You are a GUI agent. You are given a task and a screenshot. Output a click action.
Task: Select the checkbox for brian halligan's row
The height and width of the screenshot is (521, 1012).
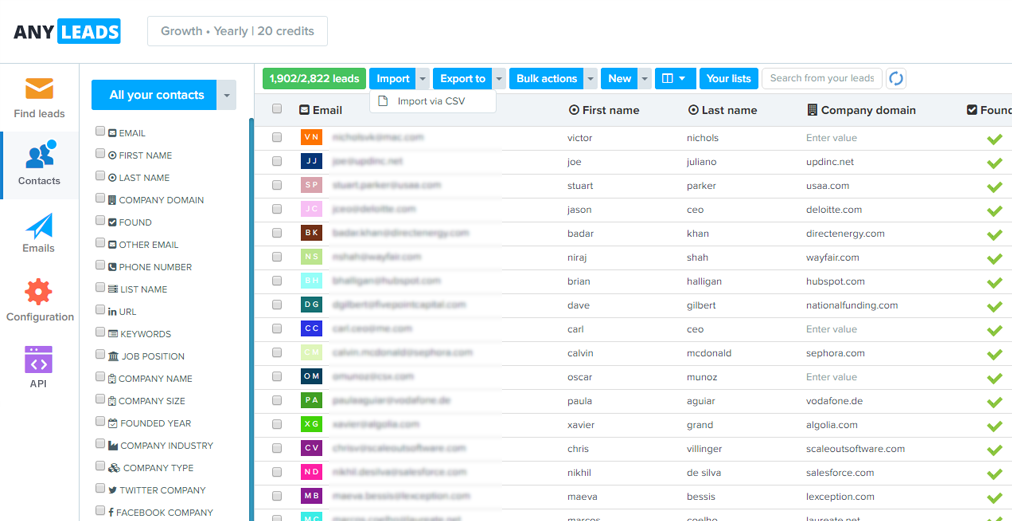tap(277, 281)
